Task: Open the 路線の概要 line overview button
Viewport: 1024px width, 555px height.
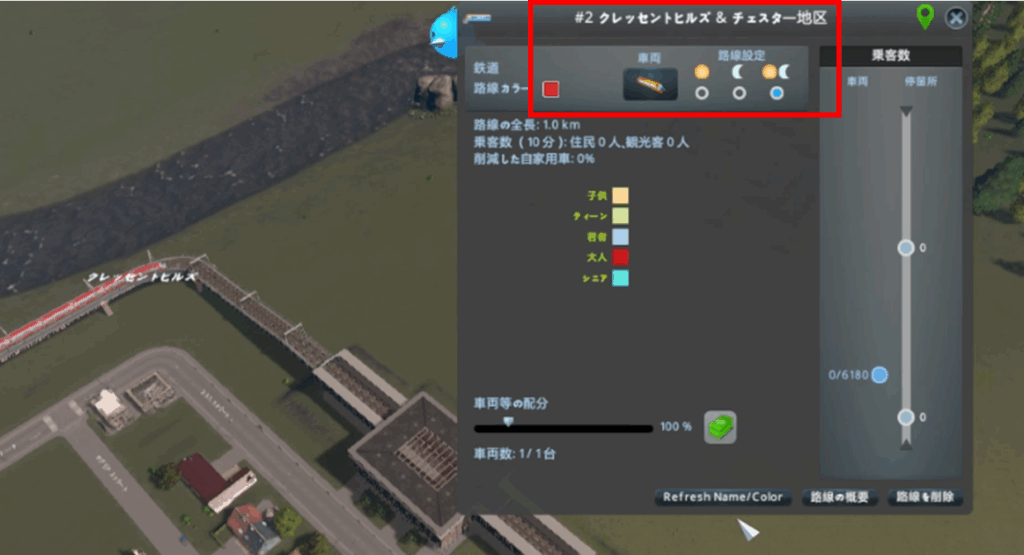Action: pyautogui.click(x=839, y=497)
